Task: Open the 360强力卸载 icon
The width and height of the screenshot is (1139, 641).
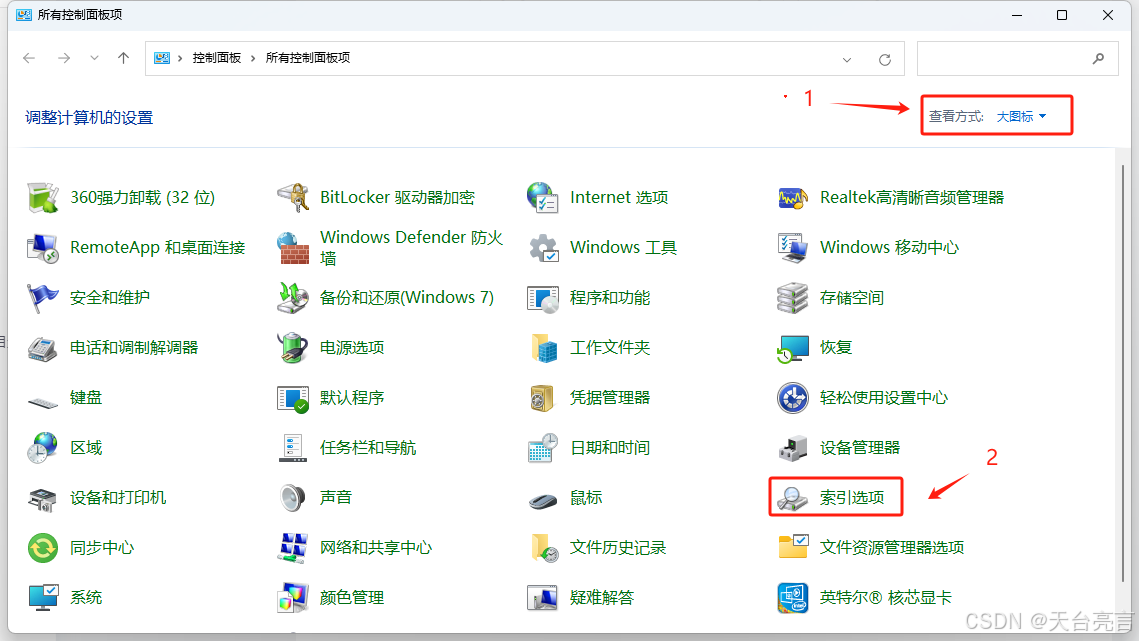Action: (43, 198)
